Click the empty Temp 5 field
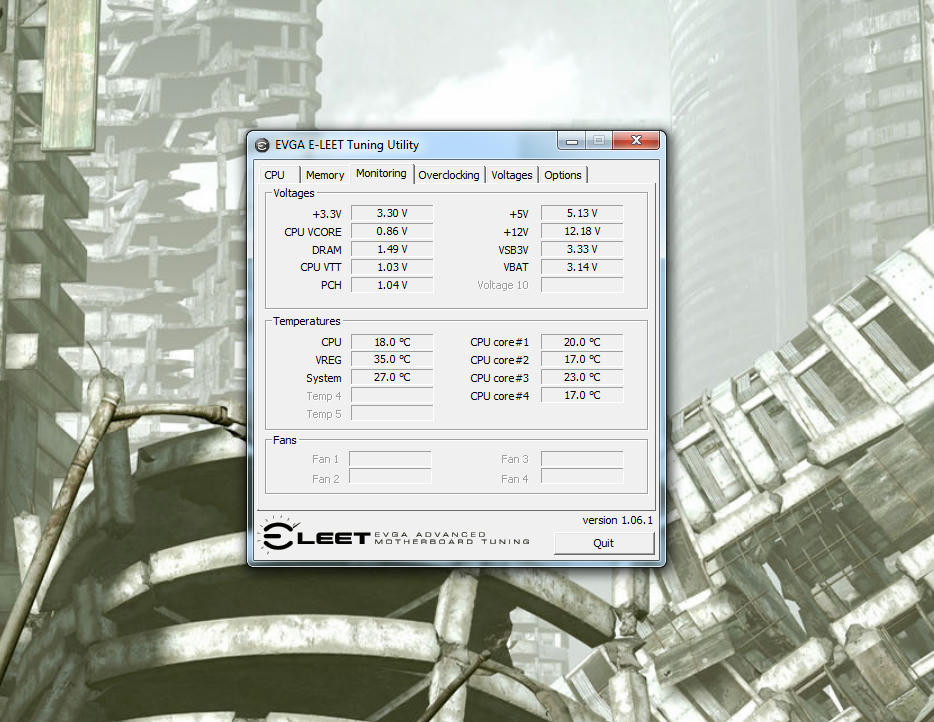 coord(392,413)
